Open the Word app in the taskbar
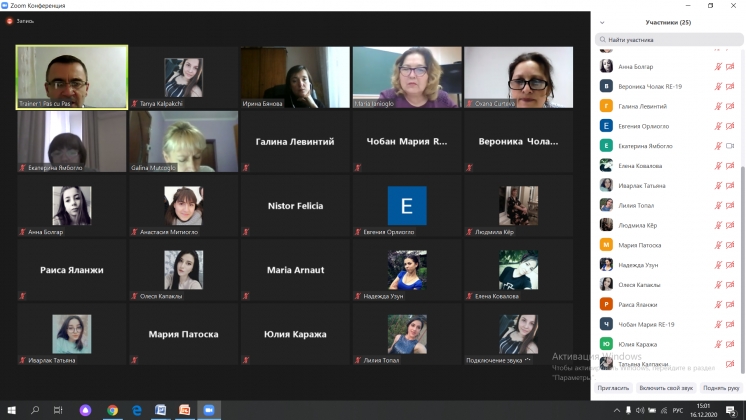 (x=160, y=410)
